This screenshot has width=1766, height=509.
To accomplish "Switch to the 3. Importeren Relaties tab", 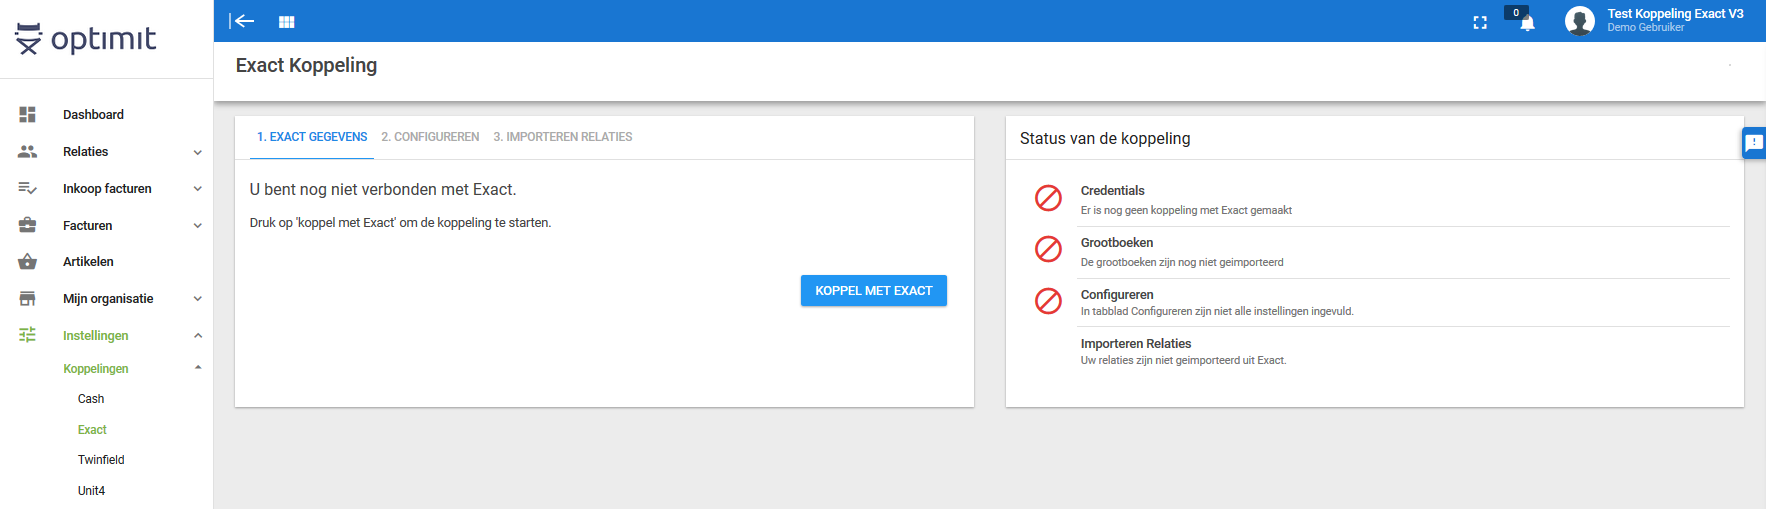I will point(563,137).
